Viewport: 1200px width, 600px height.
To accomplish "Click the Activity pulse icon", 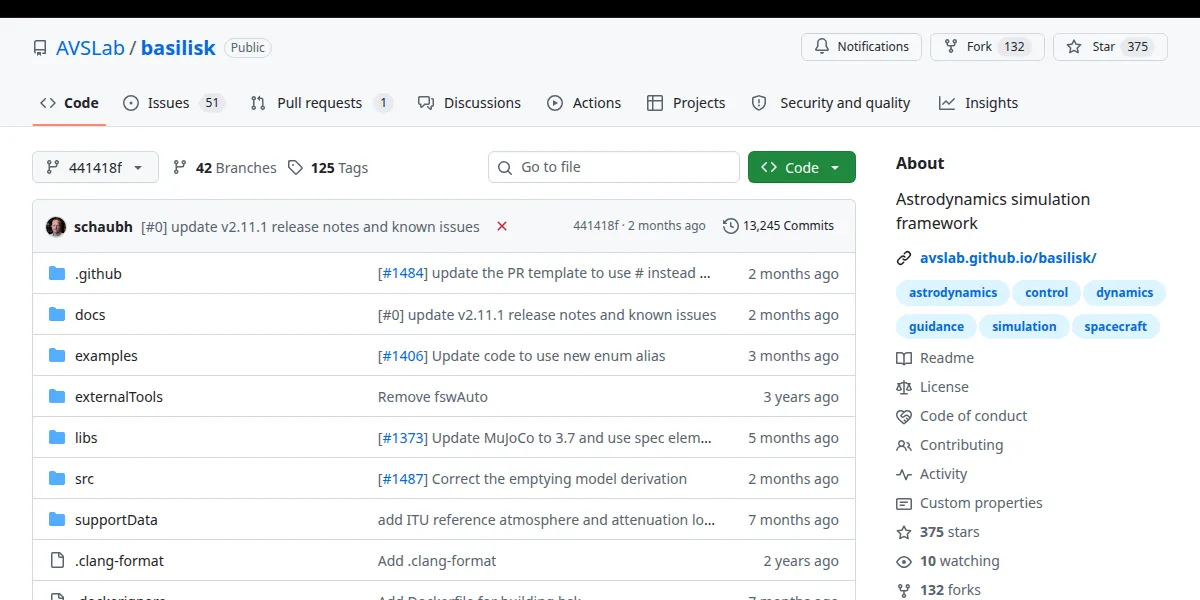I will tap(904, 474).
